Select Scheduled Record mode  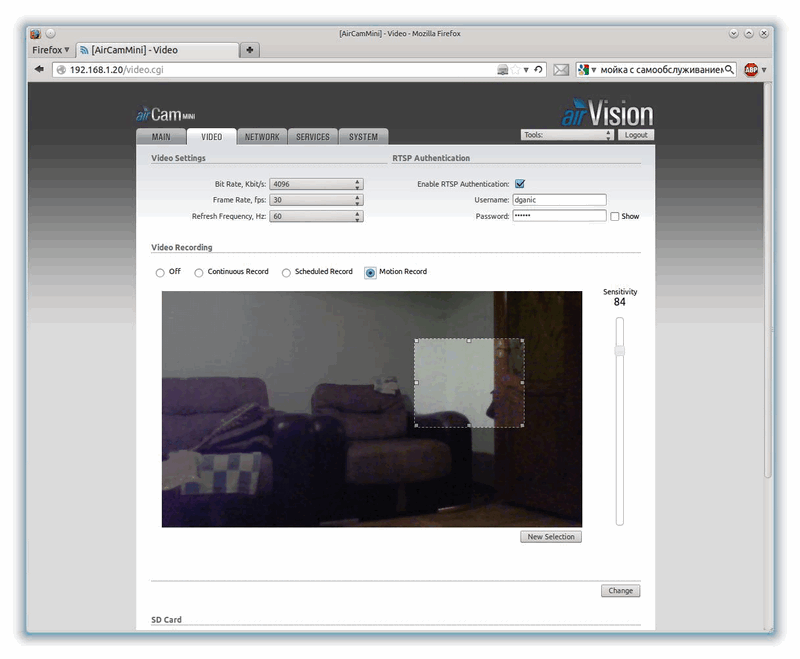tap(286, 273)
